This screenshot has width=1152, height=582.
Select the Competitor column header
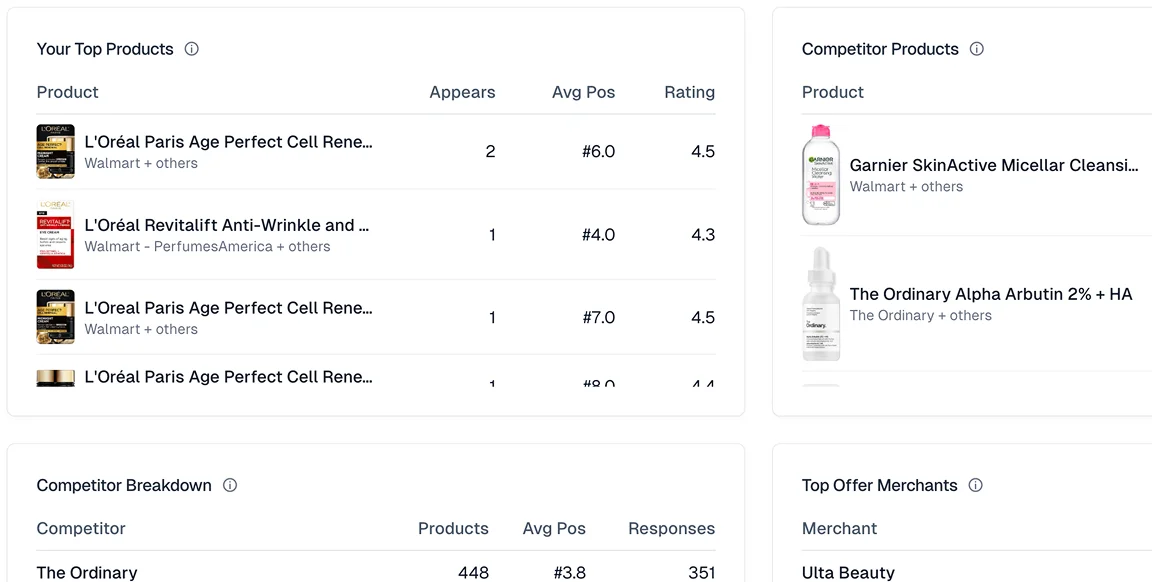point(81,528)
